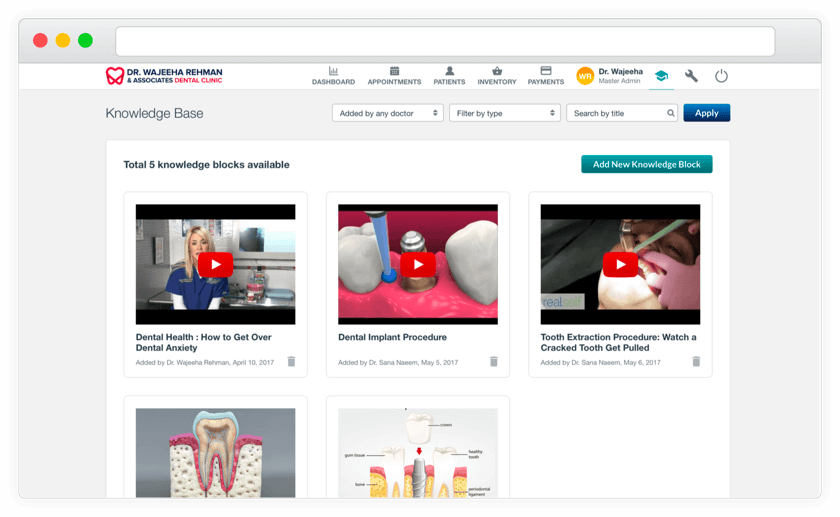
Task: Delete the Dental Implant Procedure block
Action: (494, 362)
